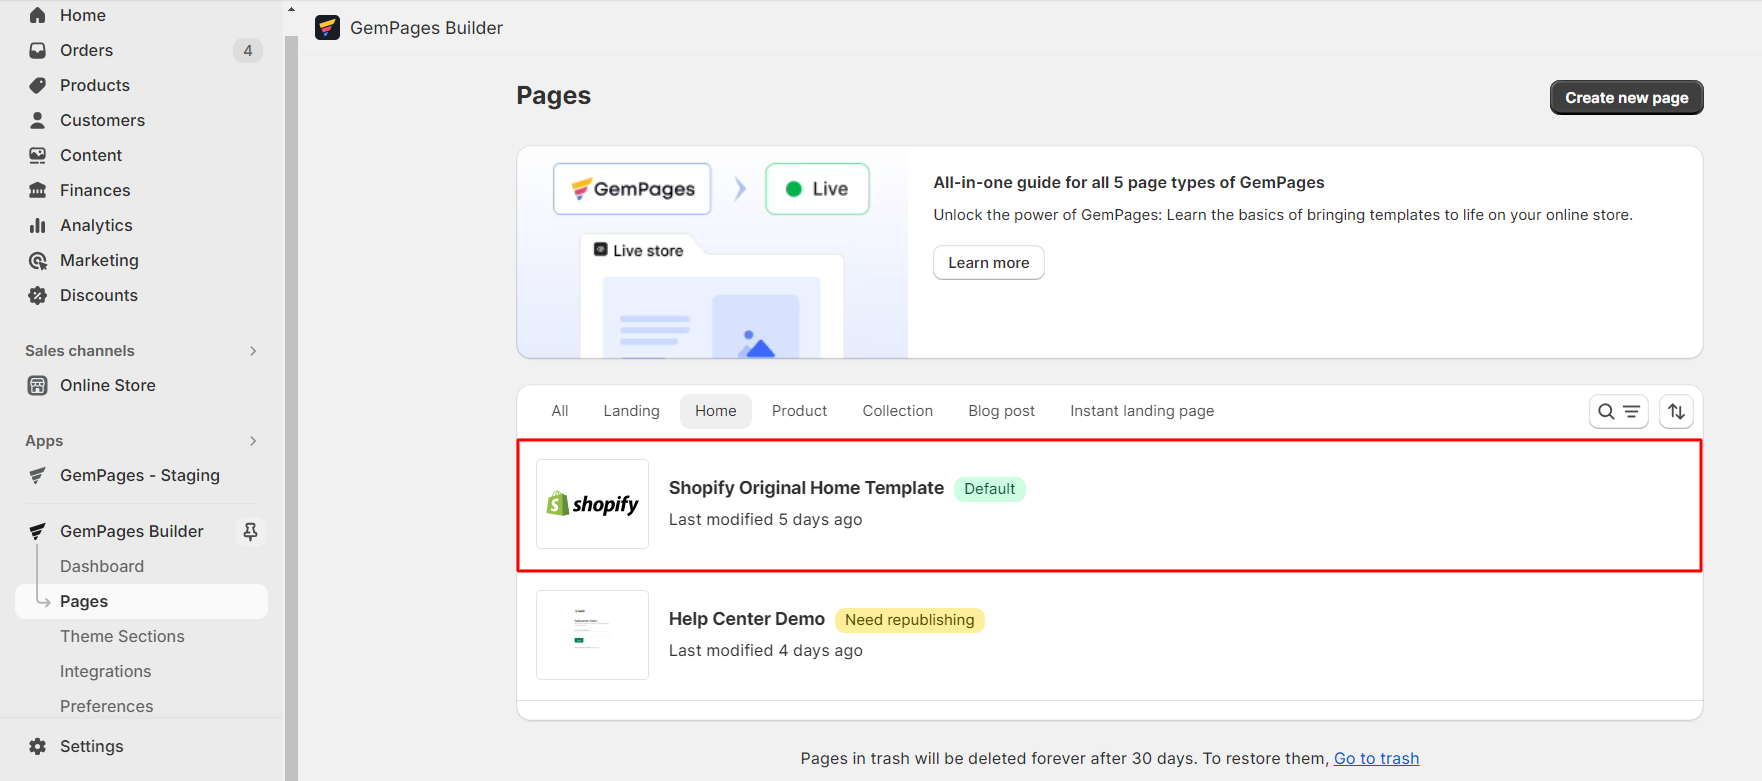Click the sidebar vertical scrollbar

click(x=291, y=400)
